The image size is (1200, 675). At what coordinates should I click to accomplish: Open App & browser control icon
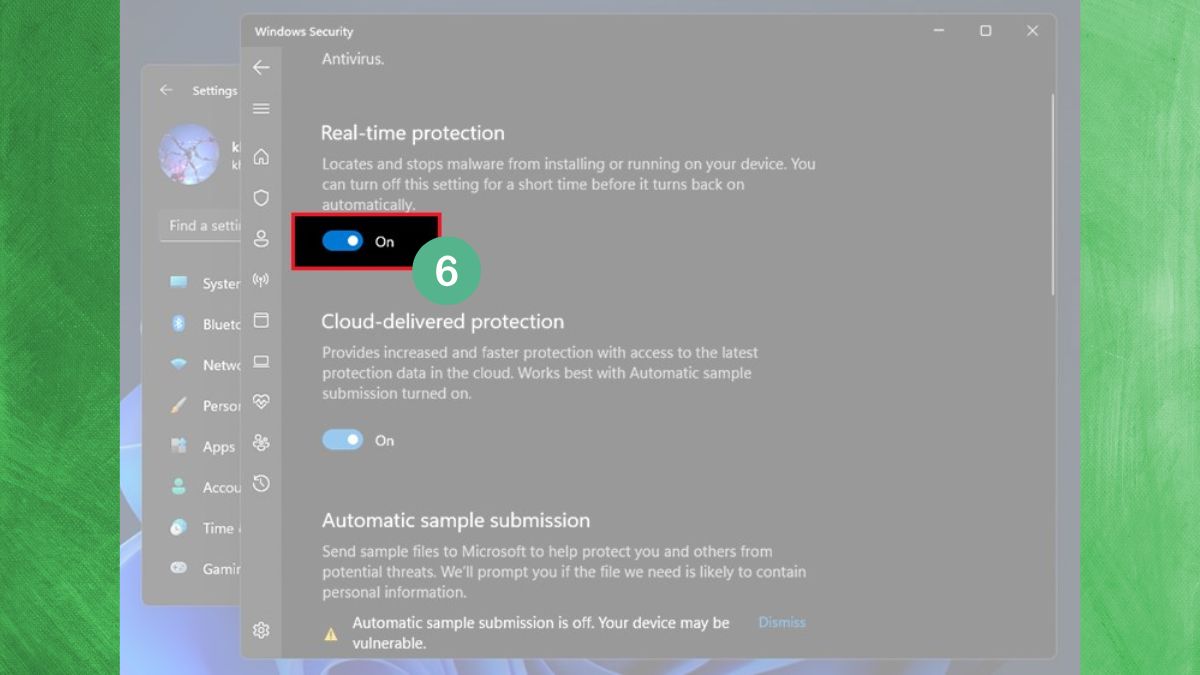coord(261,320)
